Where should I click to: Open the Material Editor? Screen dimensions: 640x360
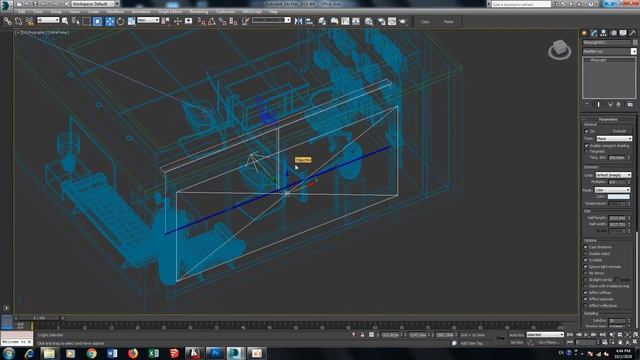tap(369, 21)
